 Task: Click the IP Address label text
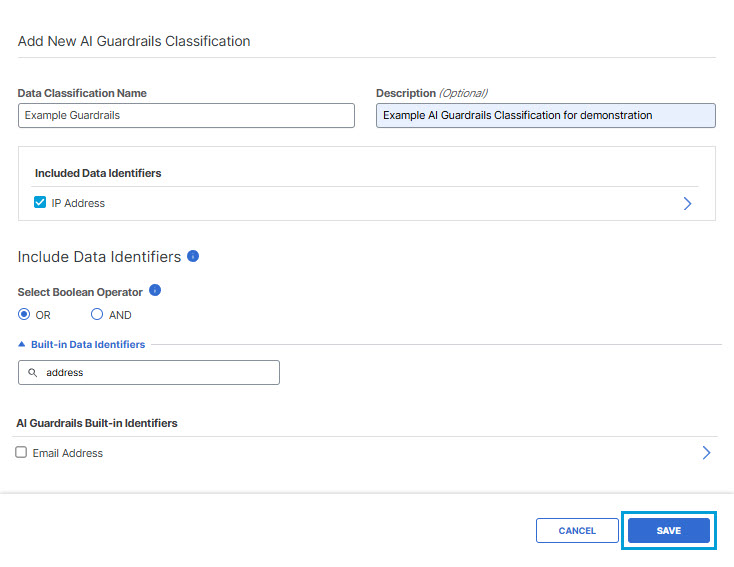(78, 203)
